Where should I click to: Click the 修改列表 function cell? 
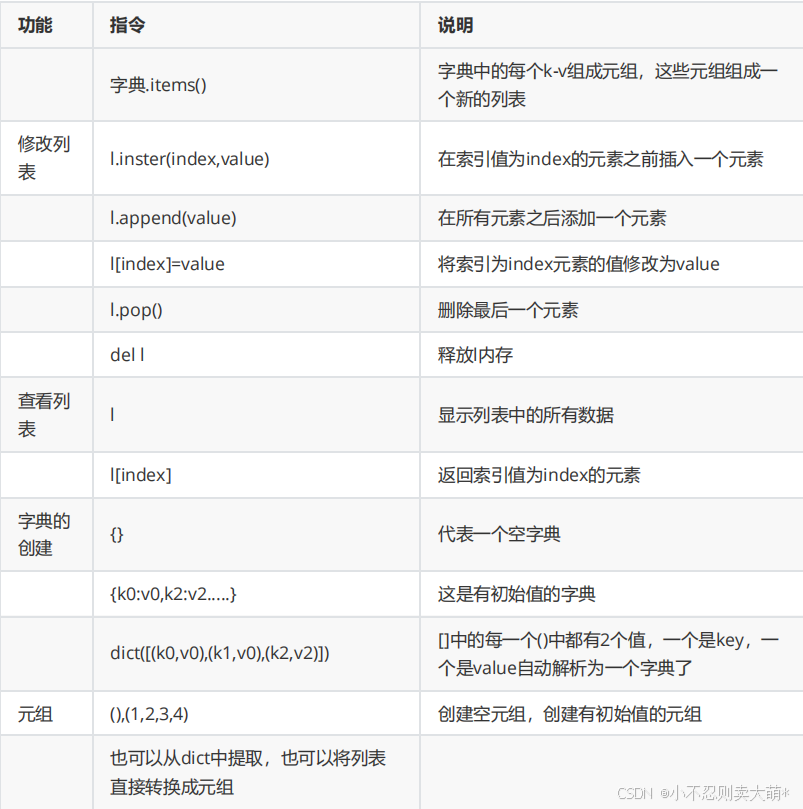44,158
